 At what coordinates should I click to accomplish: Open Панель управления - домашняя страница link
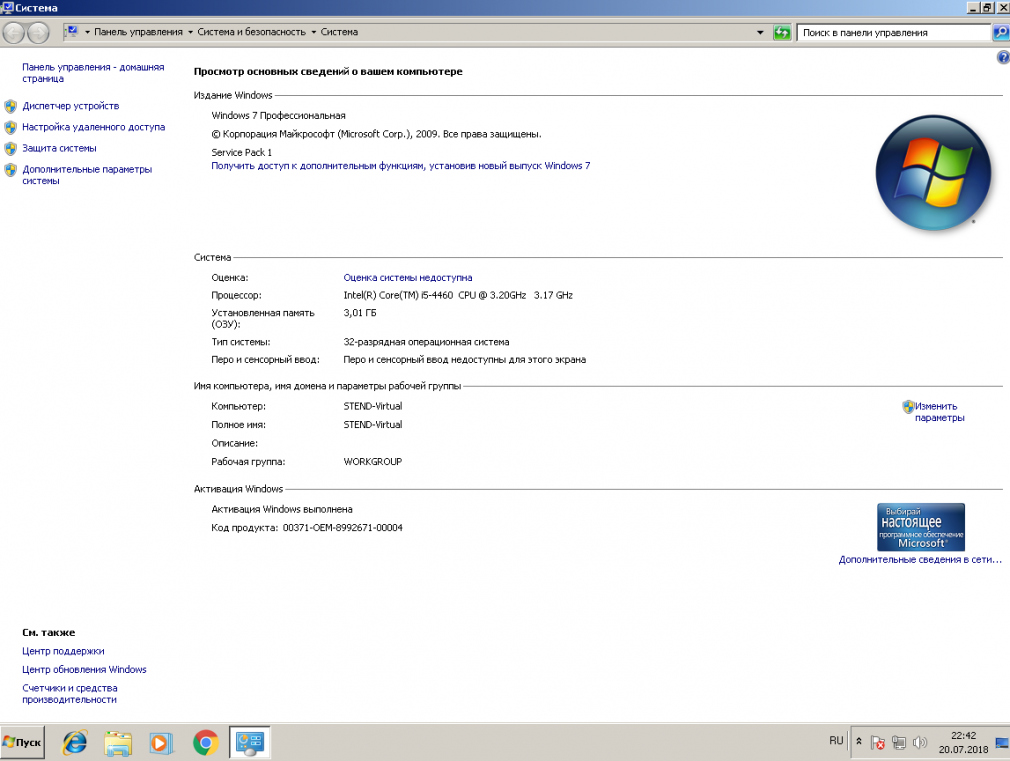pyautogui.click(x=93, y=73)
